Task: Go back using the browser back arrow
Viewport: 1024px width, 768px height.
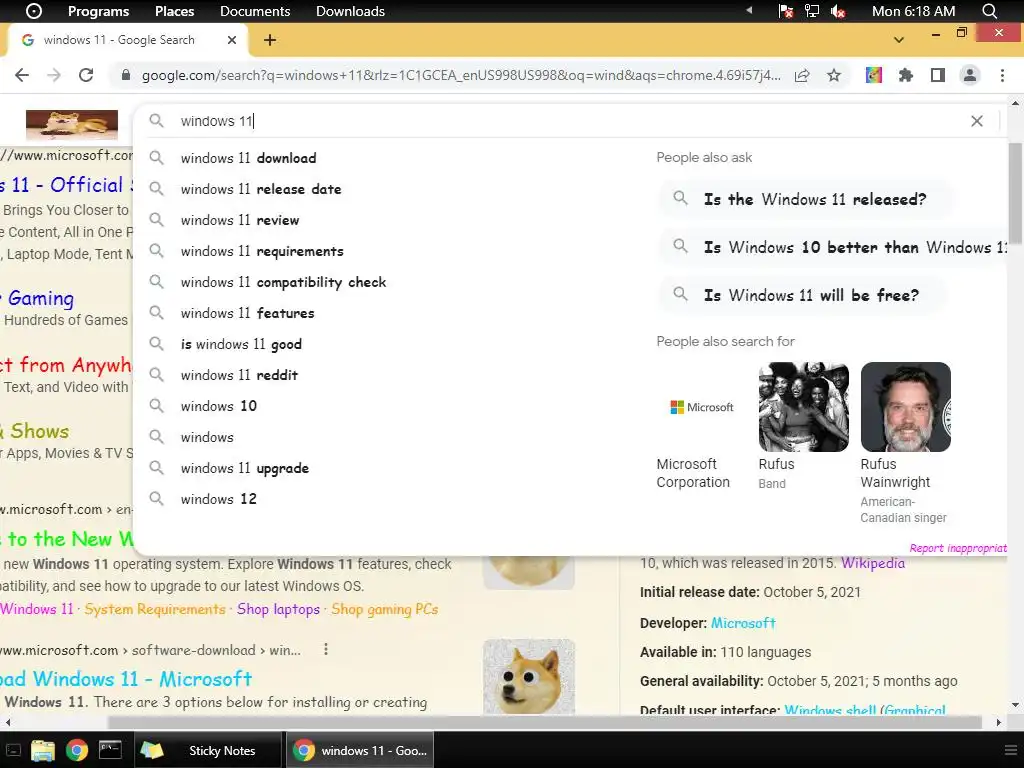Action: [22, 75]
